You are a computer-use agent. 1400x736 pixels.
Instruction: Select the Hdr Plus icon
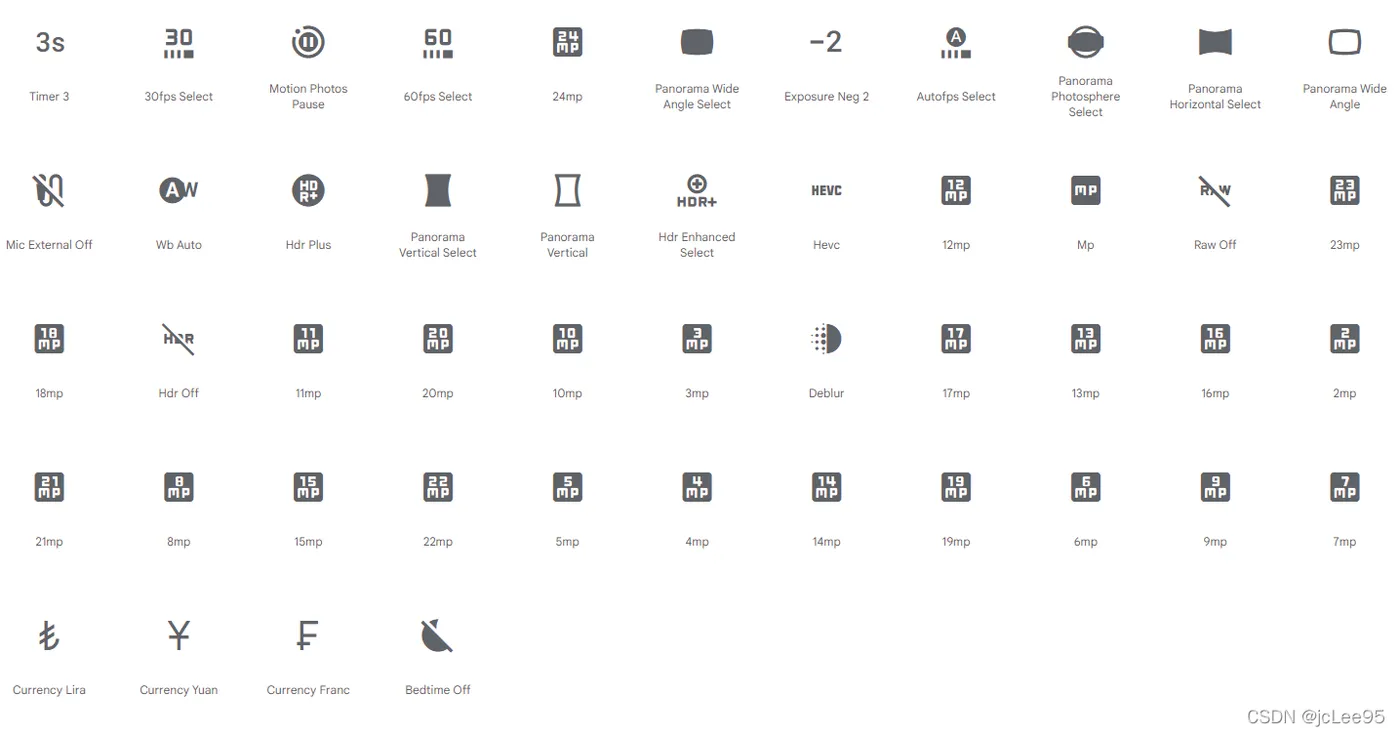coord(308,190)
